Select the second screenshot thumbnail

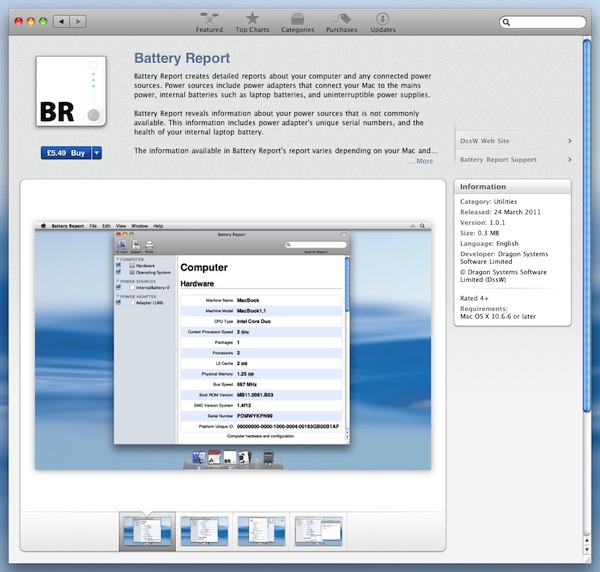click(x=204, y=531)
